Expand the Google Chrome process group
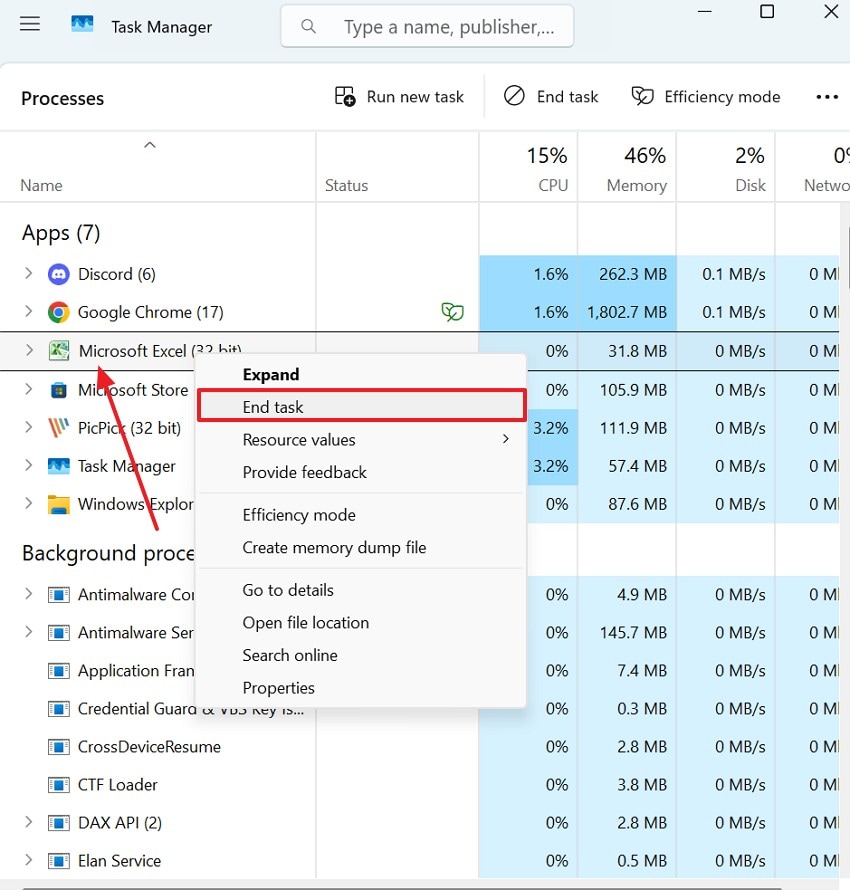The width and height of the screenshot is (850, 890). pos(26,311)
